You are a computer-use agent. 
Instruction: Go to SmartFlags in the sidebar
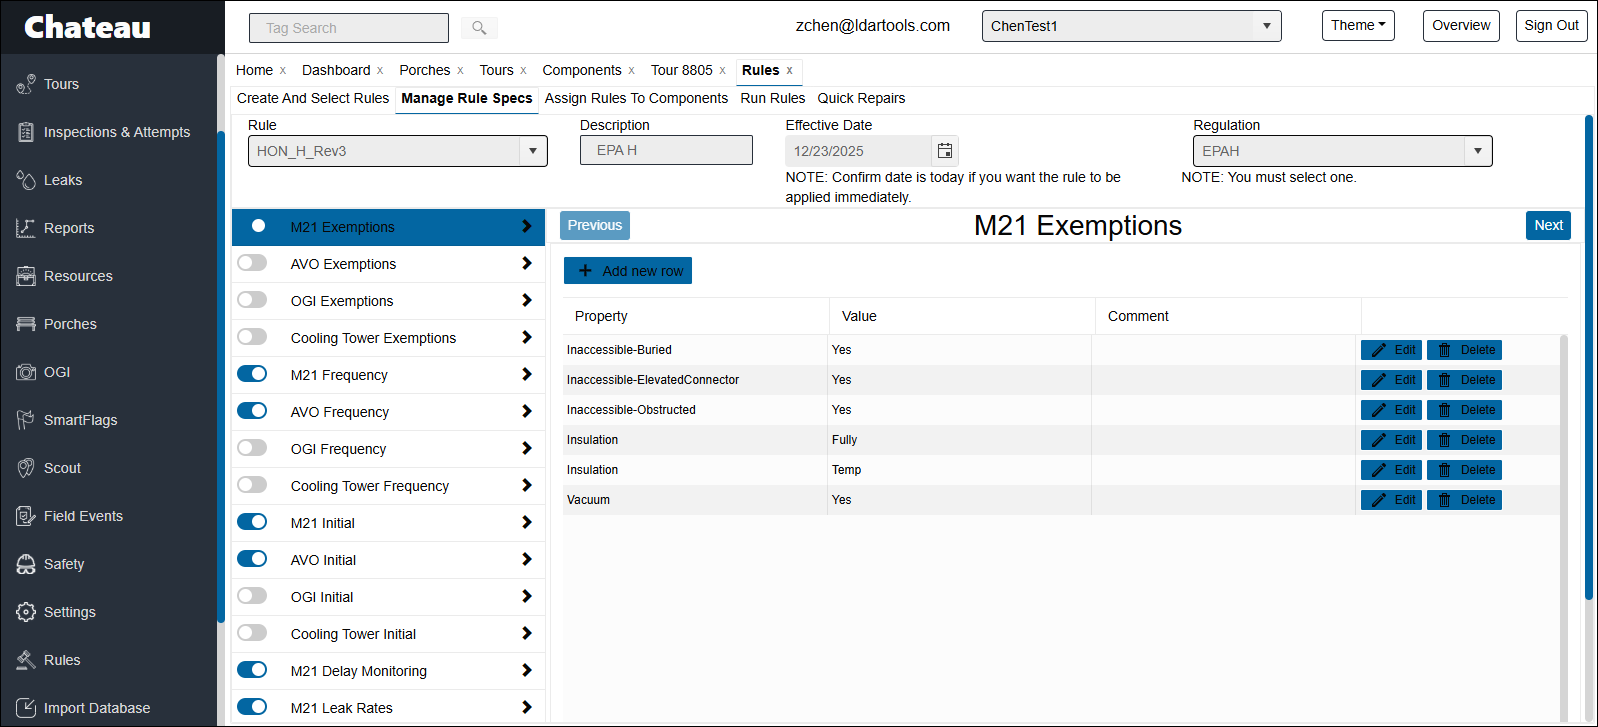coord(80,420)
